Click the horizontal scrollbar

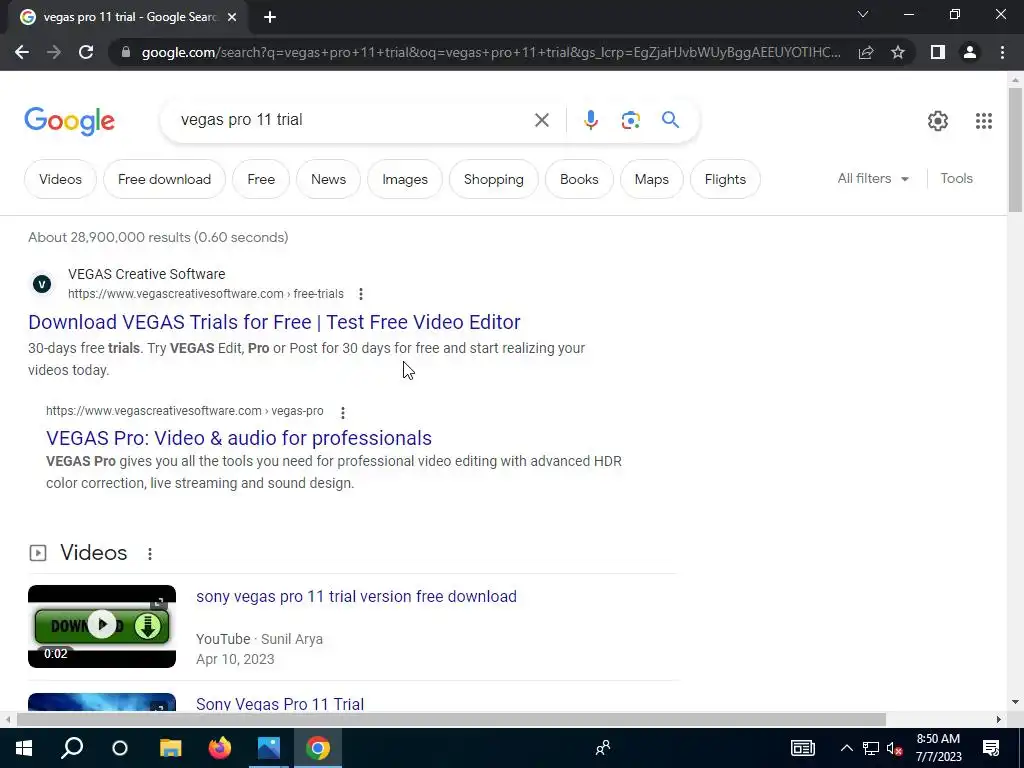[x=451, y=720]
